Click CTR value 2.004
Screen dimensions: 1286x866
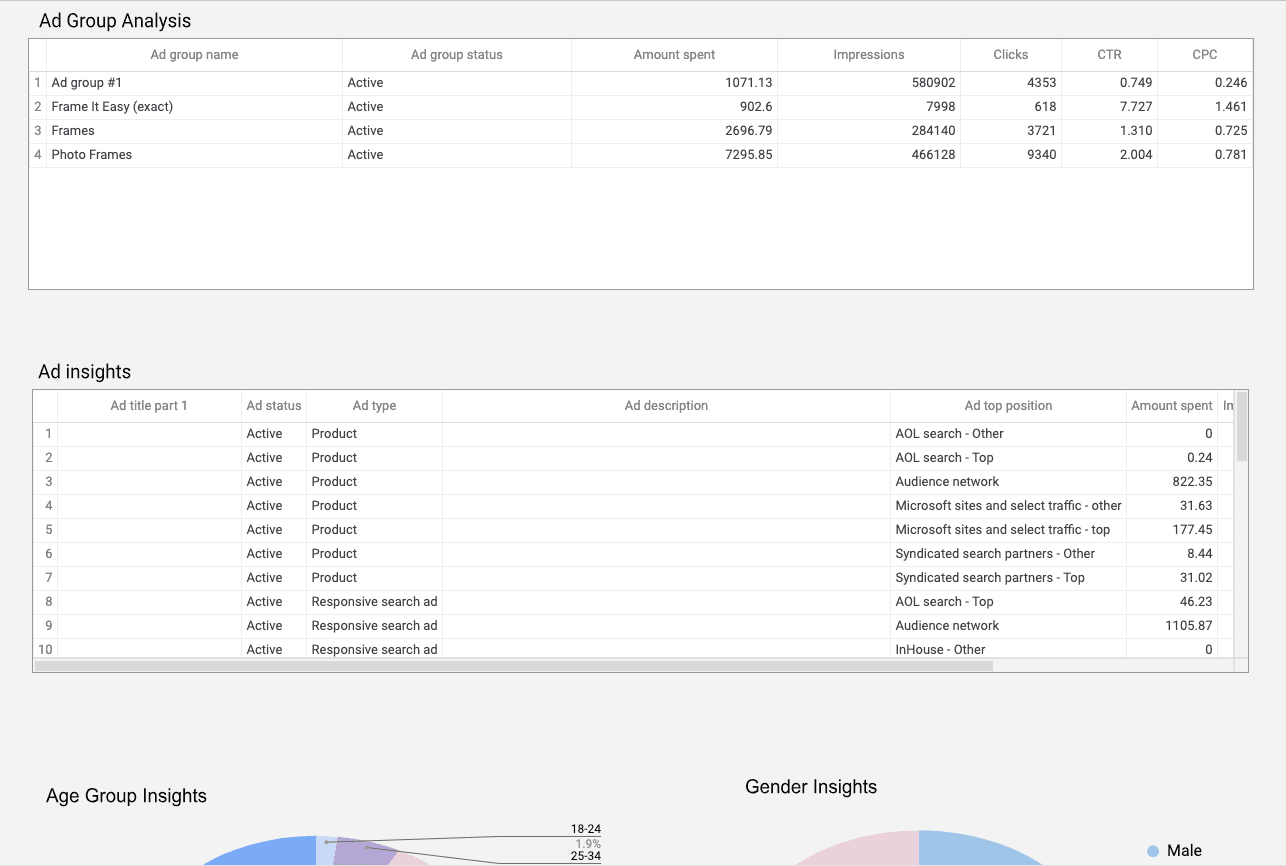tap(1136, 155)
